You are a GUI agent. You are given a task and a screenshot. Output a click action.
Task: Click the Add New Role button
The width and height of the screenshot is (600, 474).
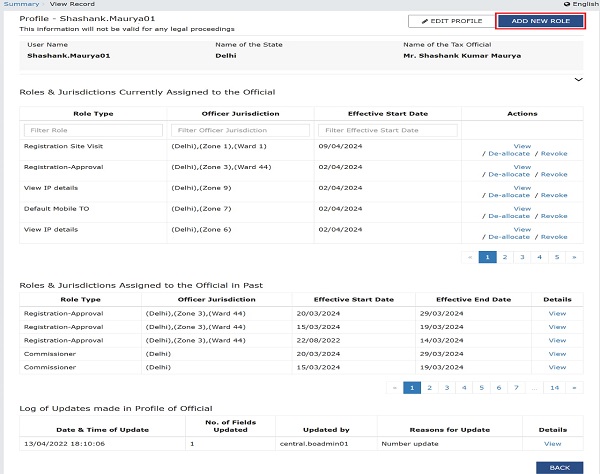pyautogui.click(x=541, y=21)
